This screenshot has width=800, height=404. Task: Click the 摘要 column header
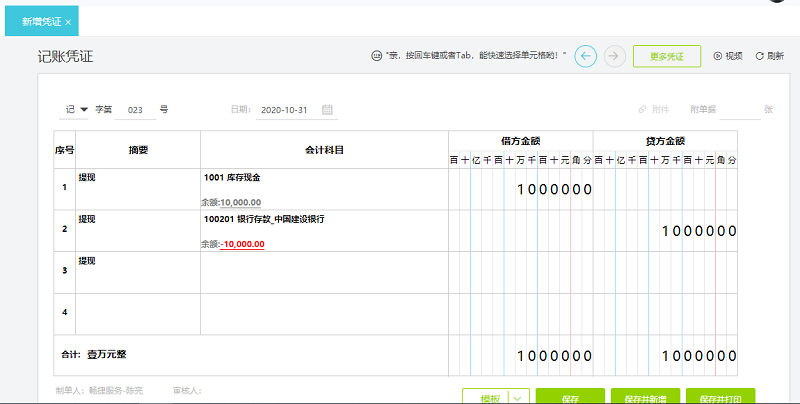tap(138, 150)
